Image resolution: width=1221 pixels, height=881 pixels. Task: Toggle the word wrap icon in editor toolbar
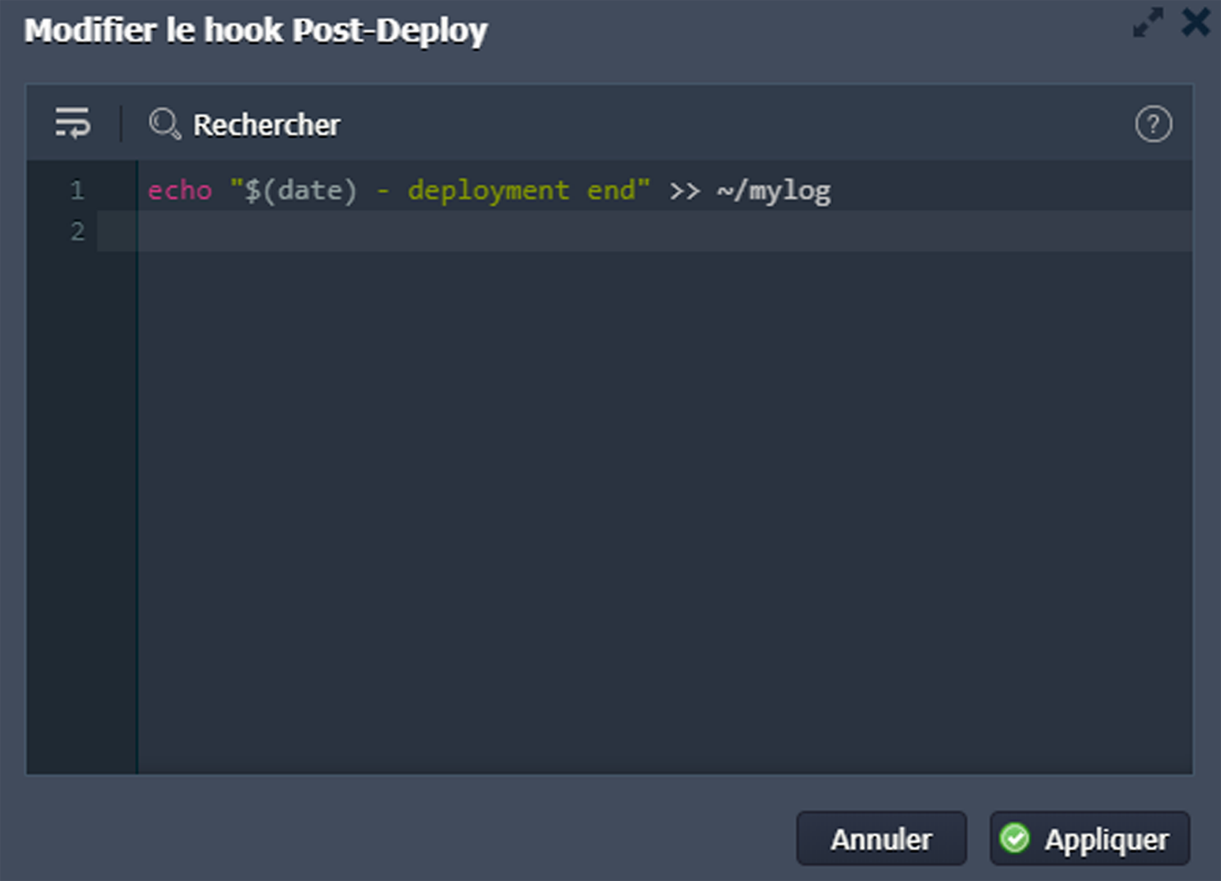click(x=72, y=124)
